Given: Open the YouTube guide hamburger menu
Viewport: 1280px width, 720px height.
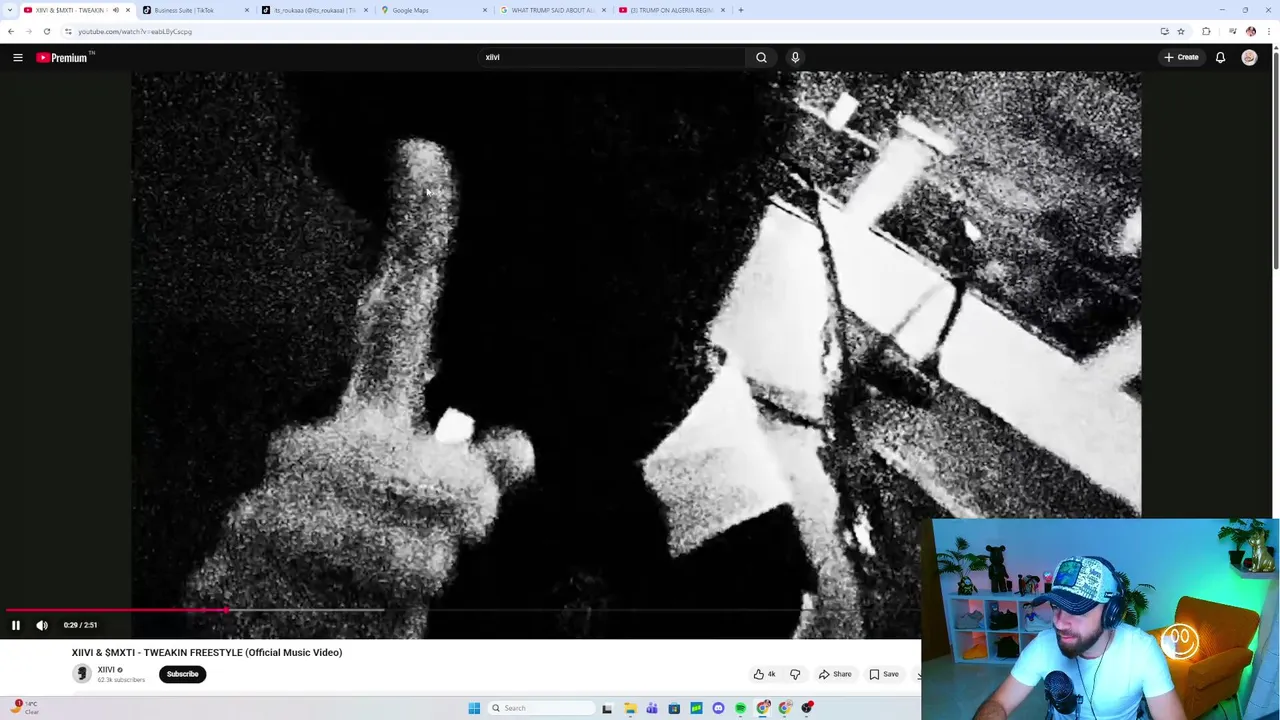Looking at the screenshot, I should tap(18, 57).
